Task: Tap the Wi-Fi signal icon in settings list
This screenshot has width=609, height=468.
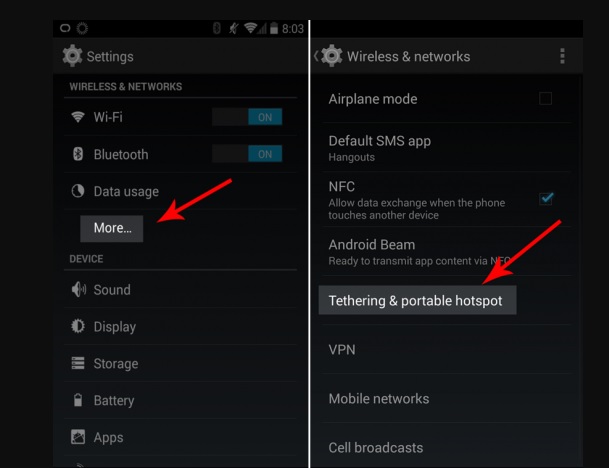Action: pyautogui.click(x=78, y=117)
